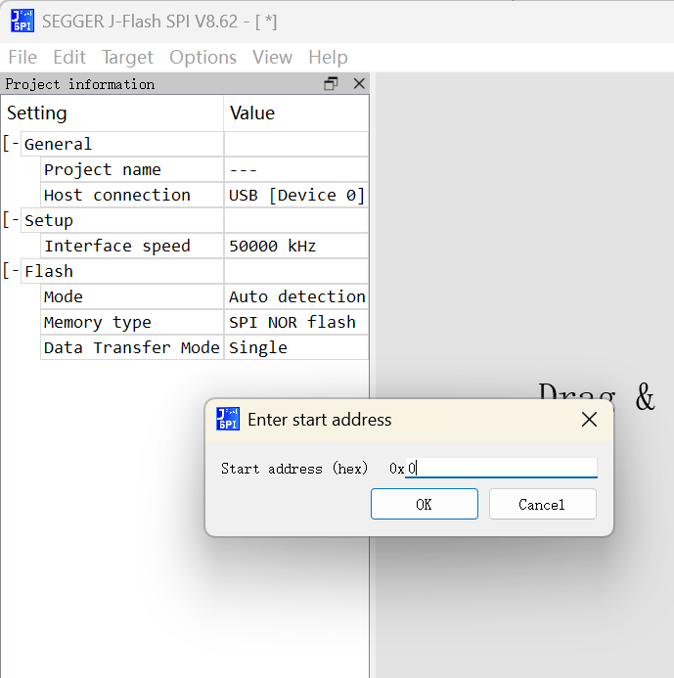Select the Host connection row
The height and width of the screenshot is (678, 674).
point(117,195)
